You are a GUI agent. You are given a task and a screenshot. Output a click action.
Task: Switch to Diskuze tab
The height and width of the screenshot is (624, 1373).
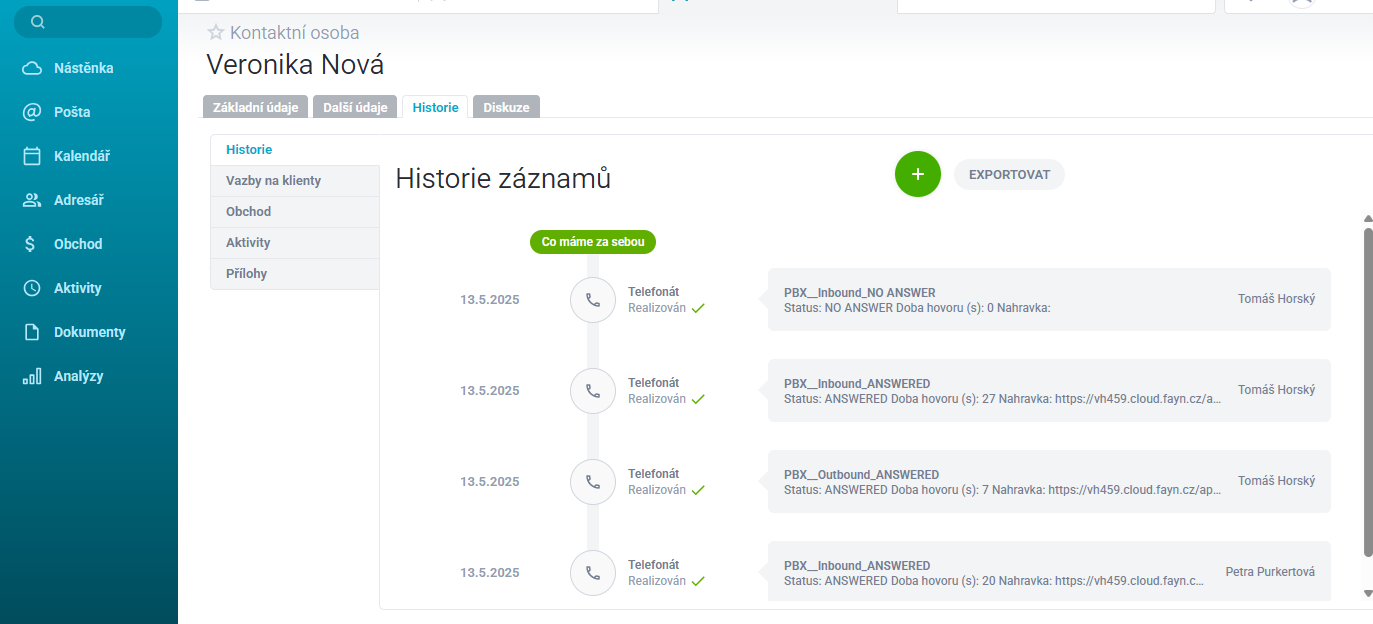[x=506, y=107]
